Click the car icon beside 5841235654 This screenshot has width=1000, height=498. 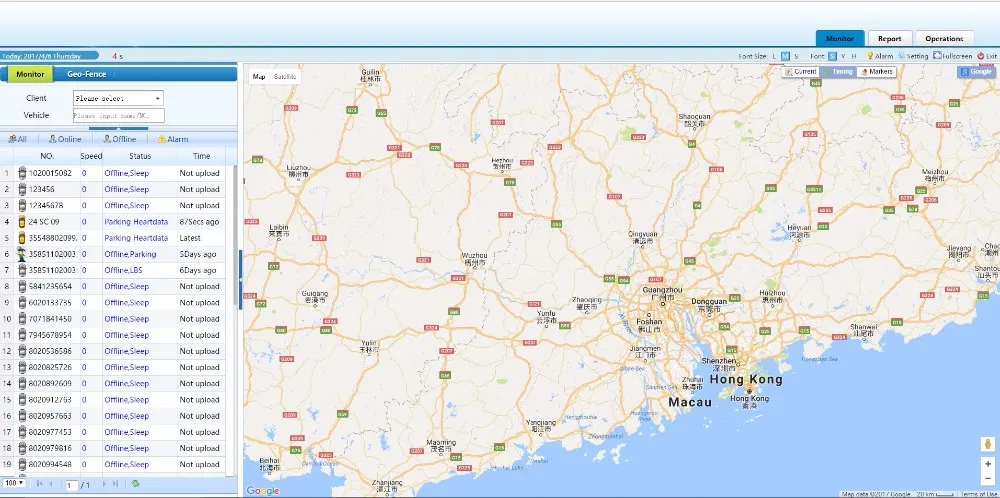pos(22,286)
